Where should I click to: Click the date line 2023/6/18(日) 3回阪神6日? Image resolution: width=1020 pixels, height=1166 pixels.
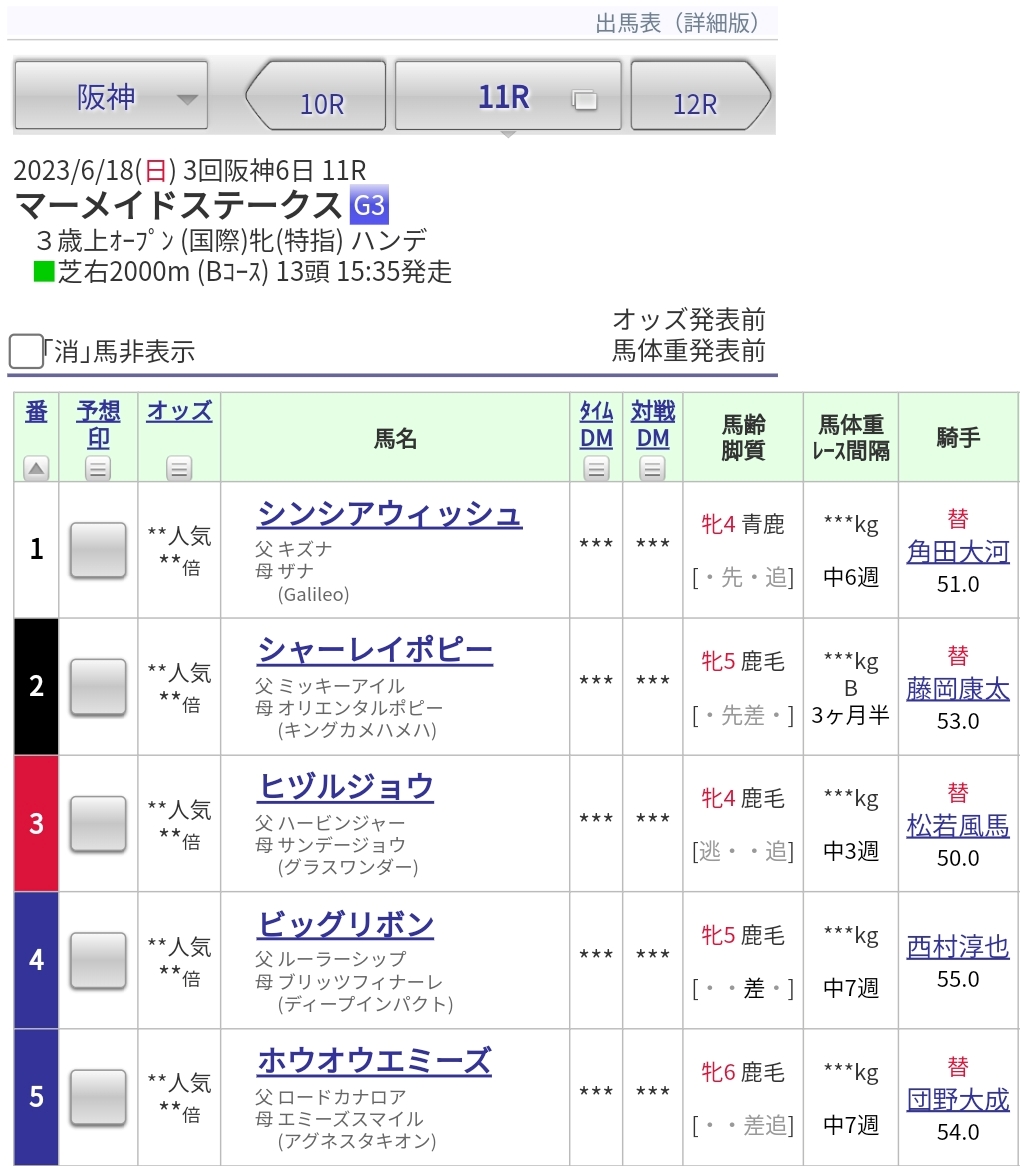pyautogui.click(x=164, y=170)
